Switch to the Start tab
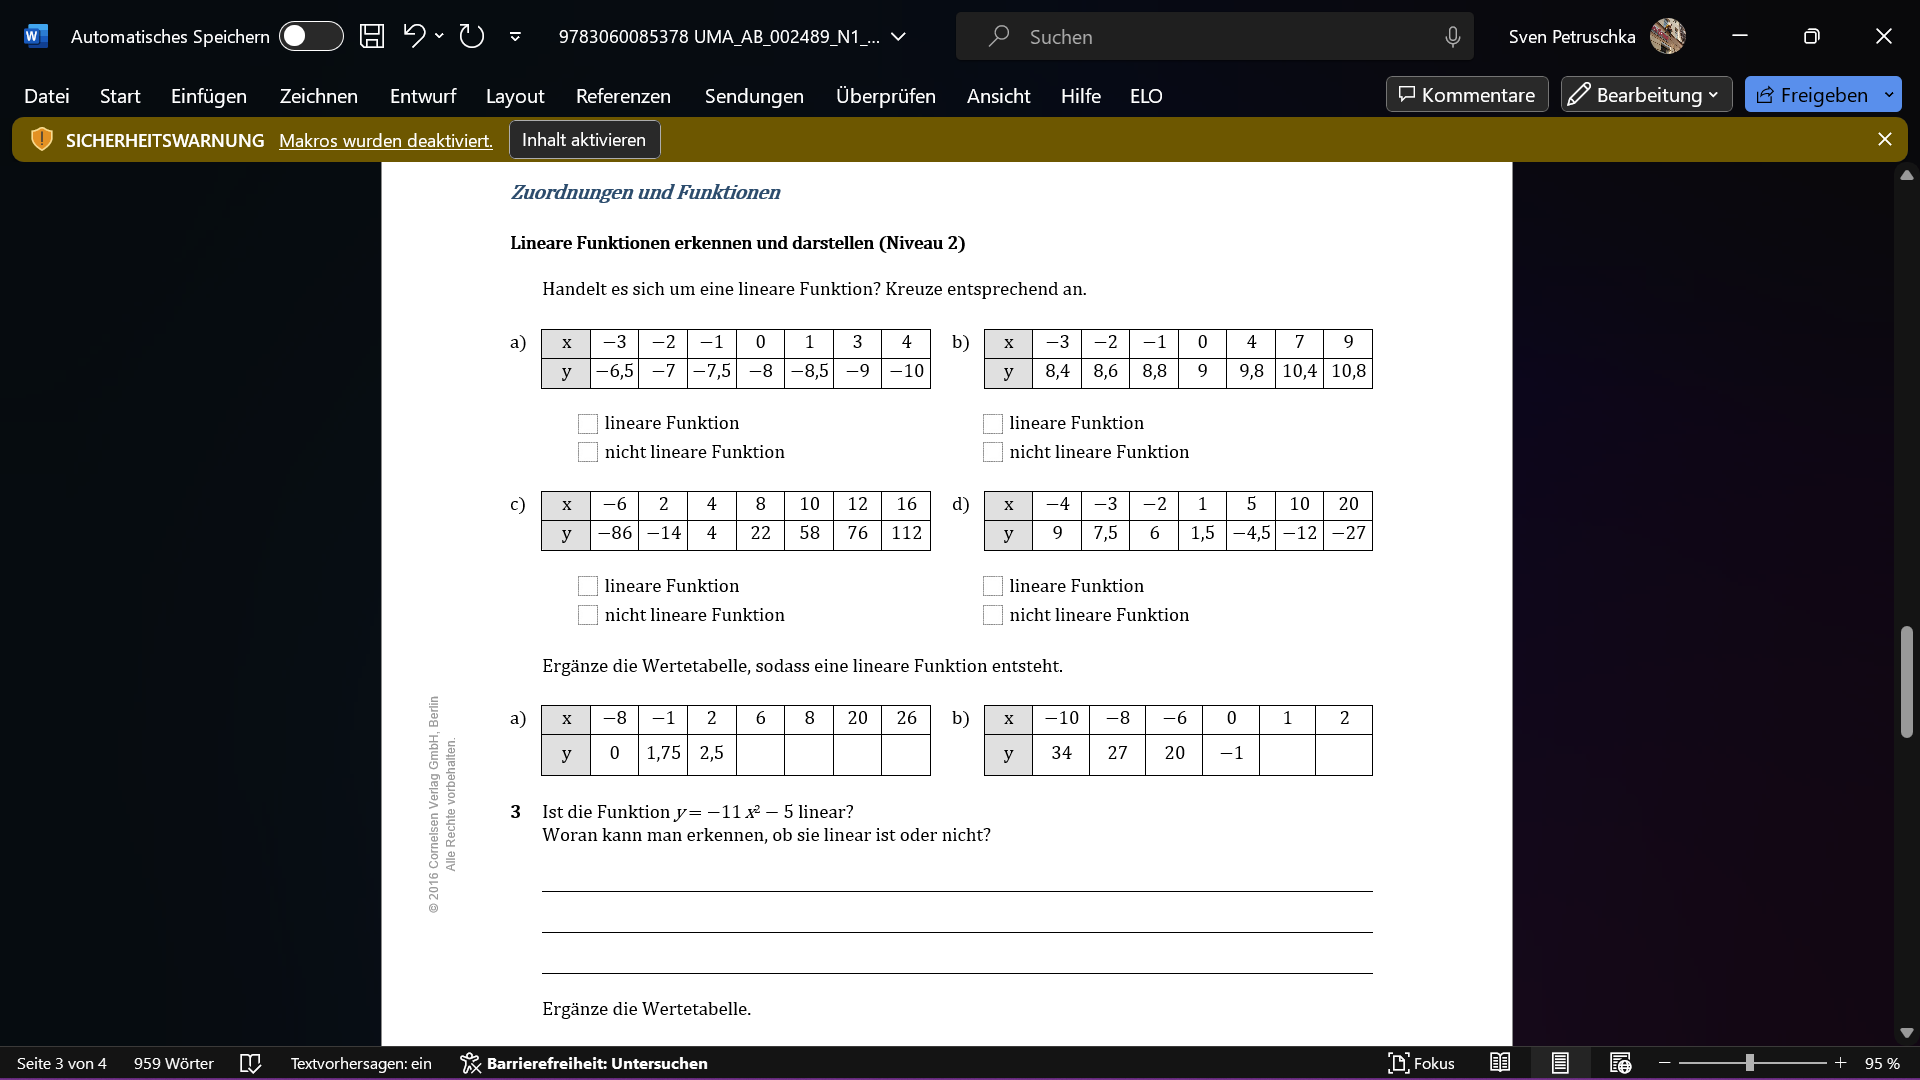This screenshot has width=1920, height=1080. 120,95
